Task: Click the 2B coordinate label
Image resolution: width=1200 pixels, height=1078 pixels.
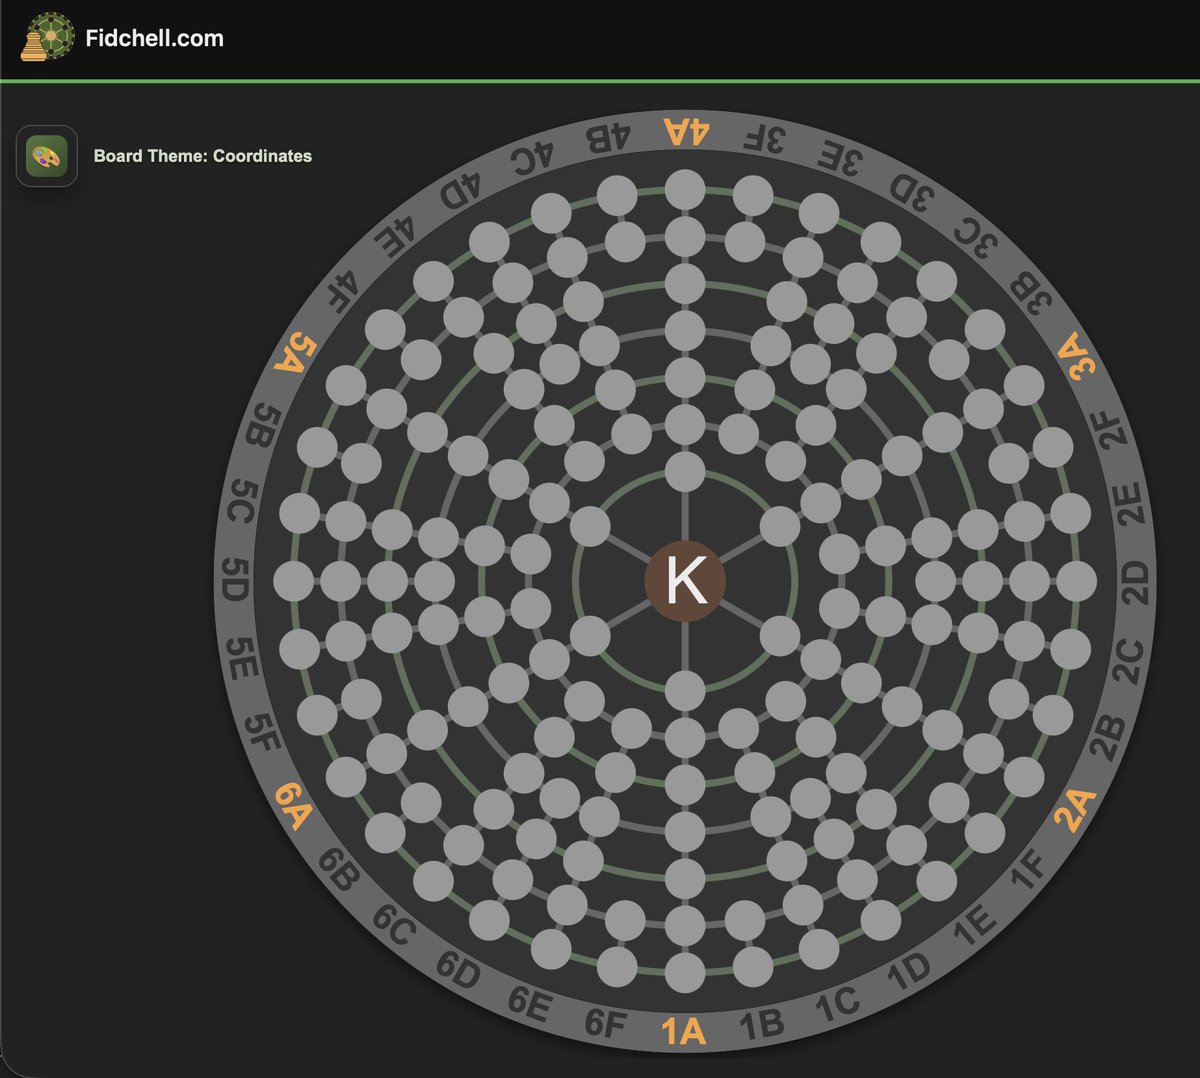Action: click(1107, 738)
